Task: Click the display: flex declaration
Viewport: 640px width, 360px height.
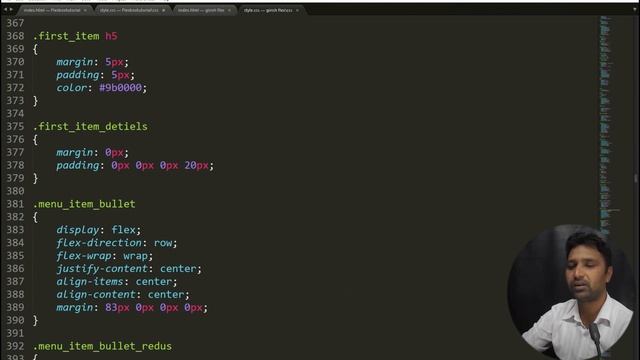Action: pos(98,230)
